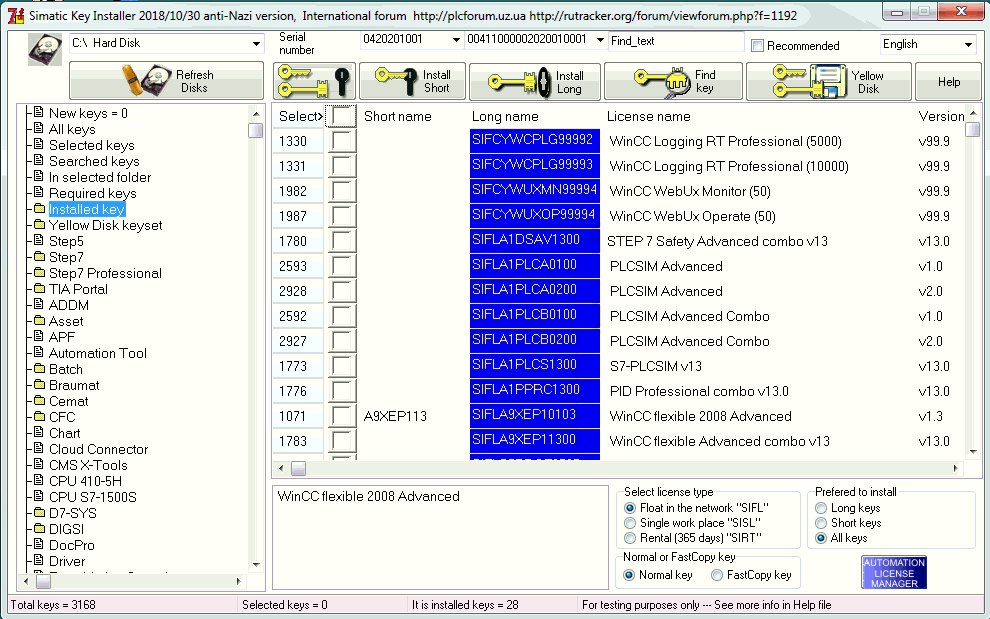The height and width of the screenshot is (619, 990).
Task: Select Searched keys tree item
Action: [94, 161]
